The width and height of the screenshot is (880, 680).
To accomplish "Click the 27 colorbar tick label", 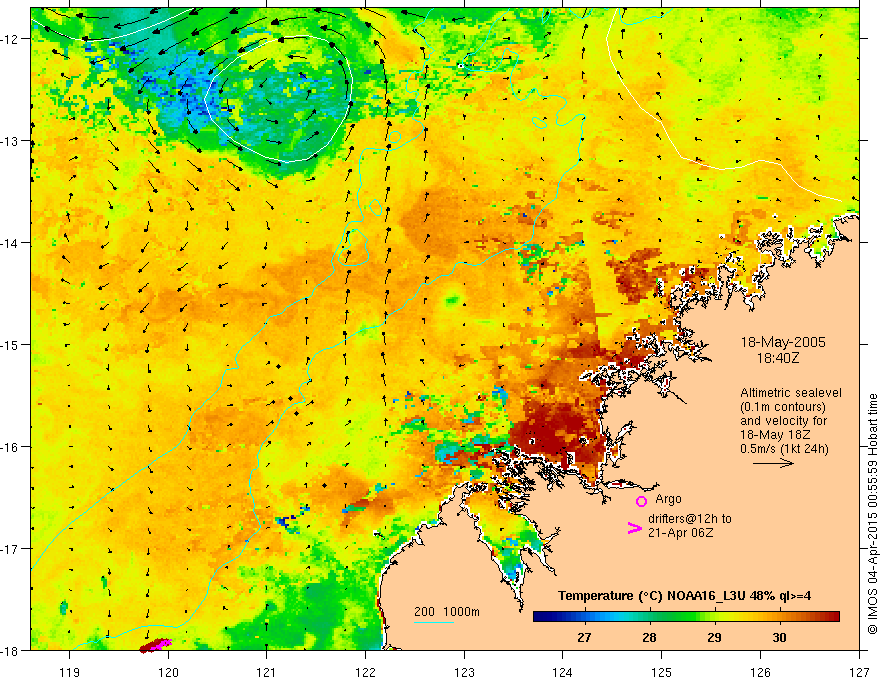I will [584, 637].
